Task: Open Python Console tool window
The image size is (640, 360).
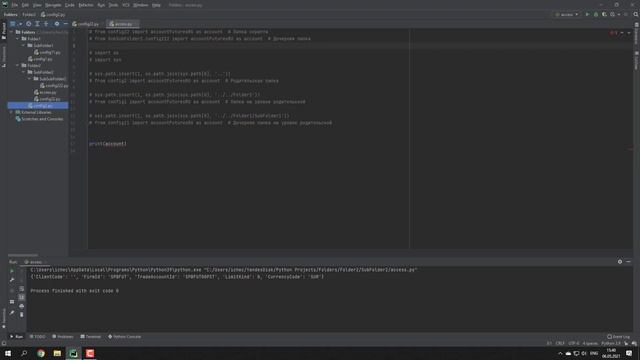Action: pos(124,337)
